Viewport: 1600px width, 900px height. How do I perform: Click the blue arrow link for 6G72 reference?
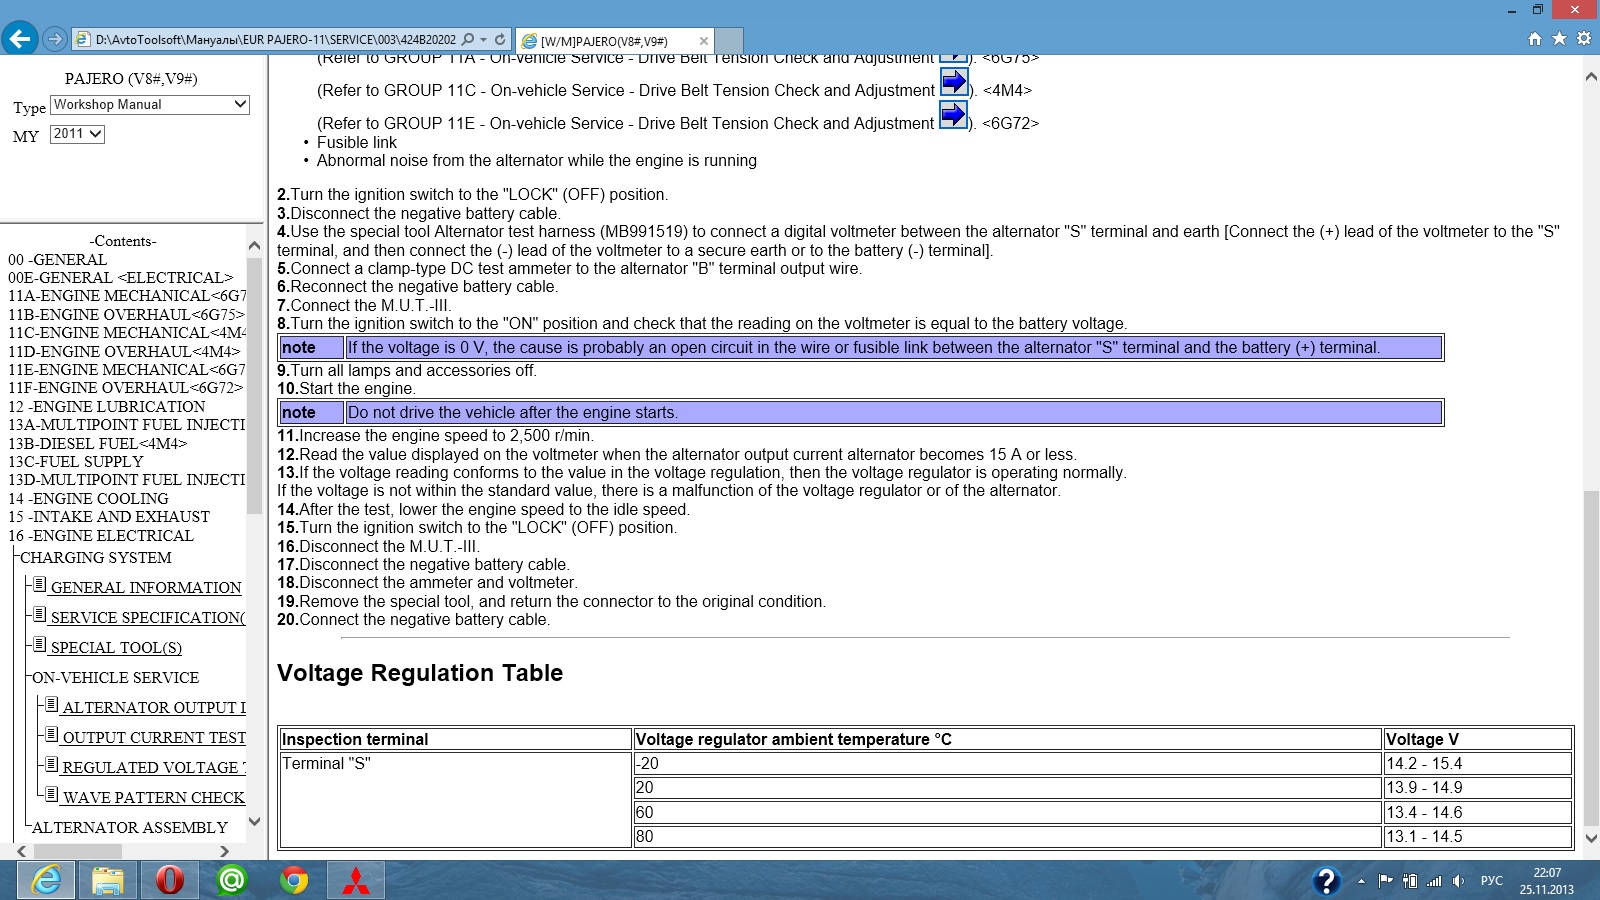pyautogui.click(x=954, y=116)
